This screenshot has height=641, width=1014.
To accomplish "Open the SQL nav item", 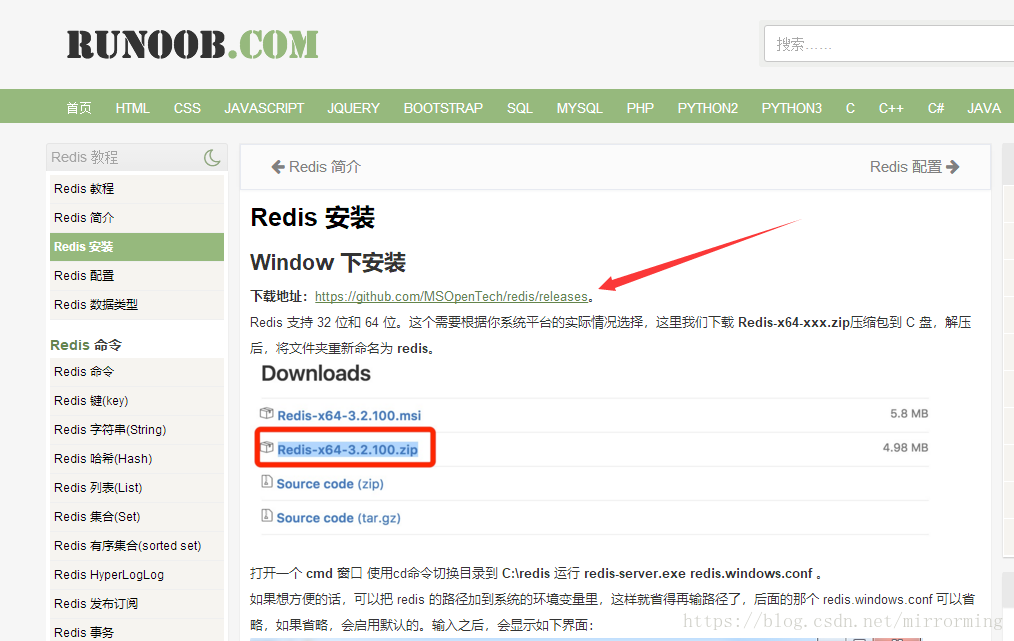I will coord(519,108).
